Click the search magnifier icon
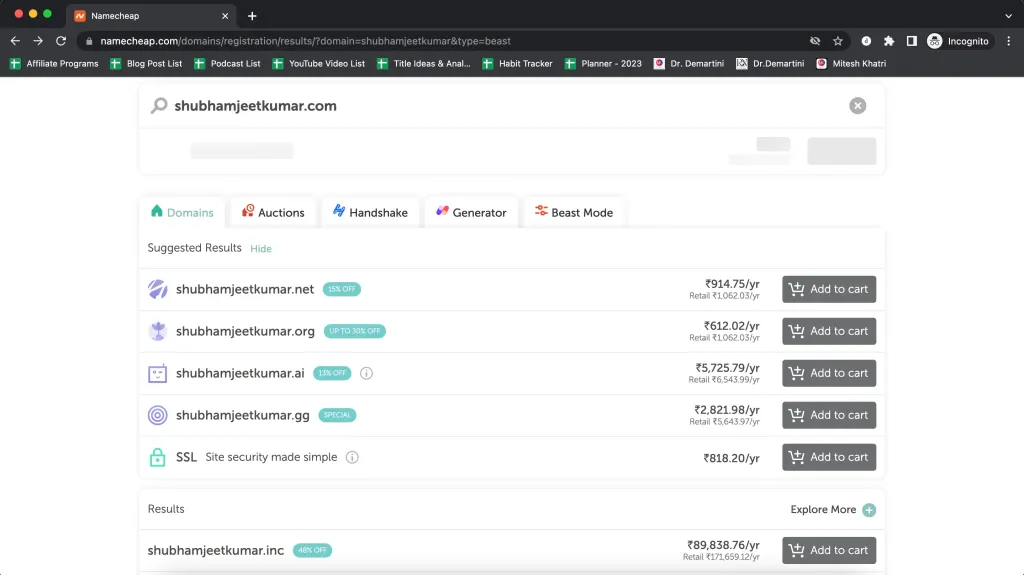Image resolution: width=1024 pixels, height=575 pixels. (159, 105)
